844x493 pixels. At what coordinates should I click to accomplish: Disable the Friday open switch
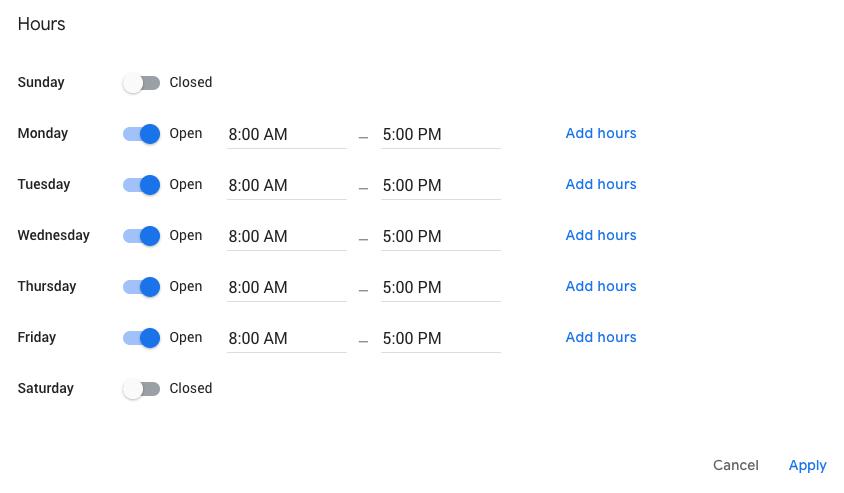click(141, 338)
